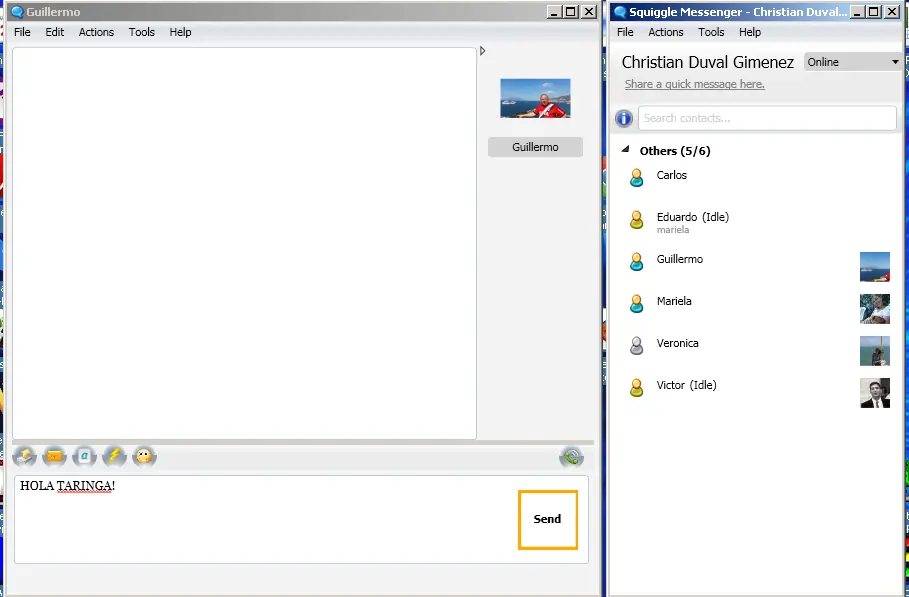The height and width of the screenshot is (597, 909).
Task: Start a voice call with phone icon
Action: coord(572,457)
